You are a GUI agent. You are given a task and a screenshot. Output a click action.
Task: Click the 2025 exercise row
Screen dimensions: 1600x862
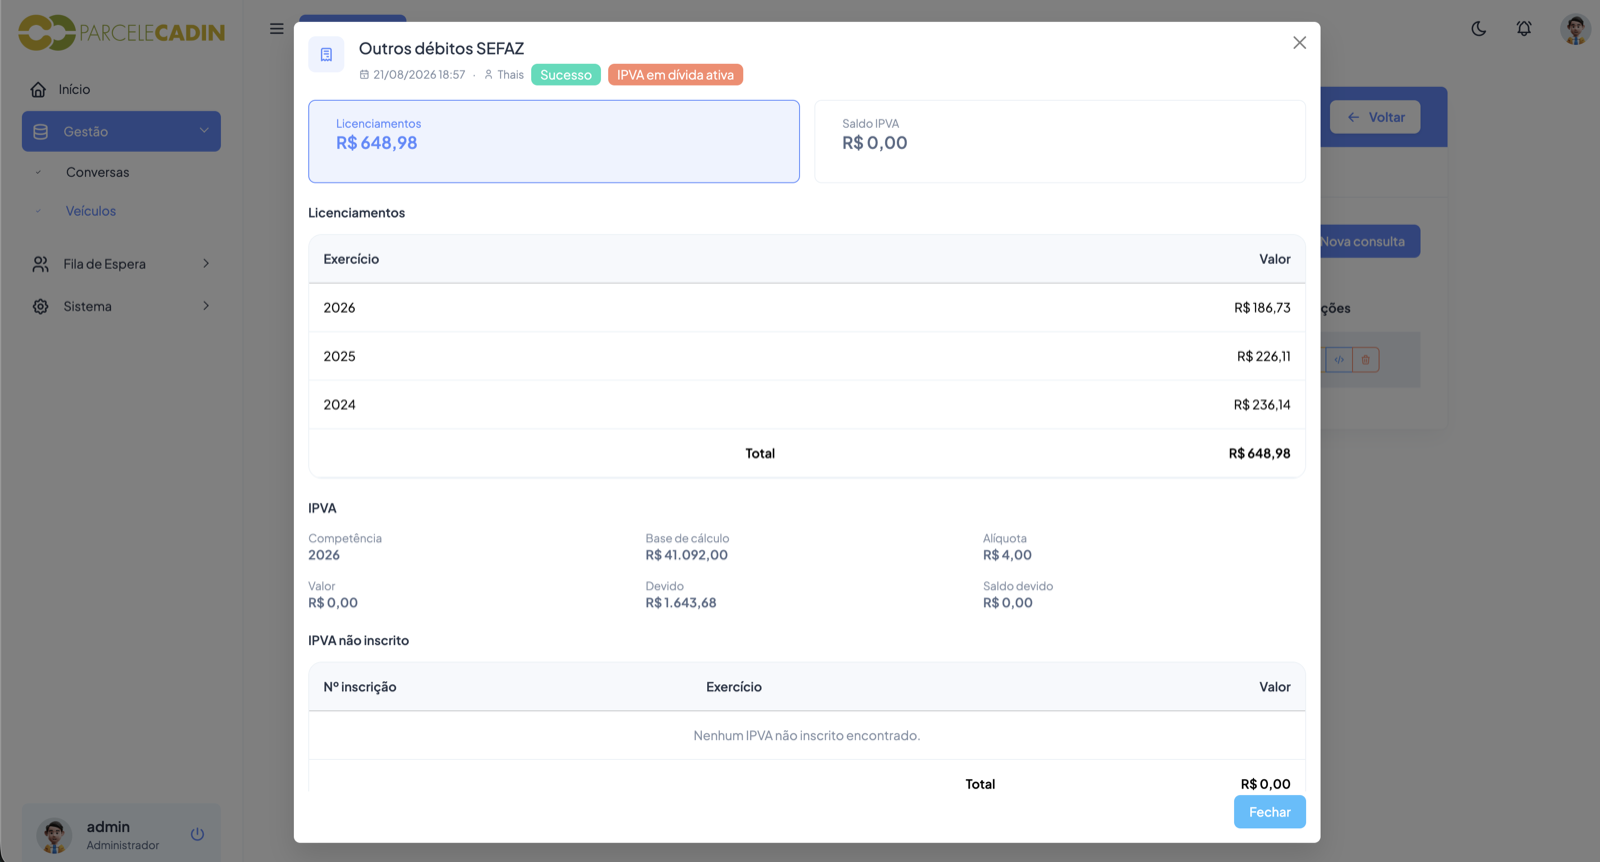tap(807, 356)
